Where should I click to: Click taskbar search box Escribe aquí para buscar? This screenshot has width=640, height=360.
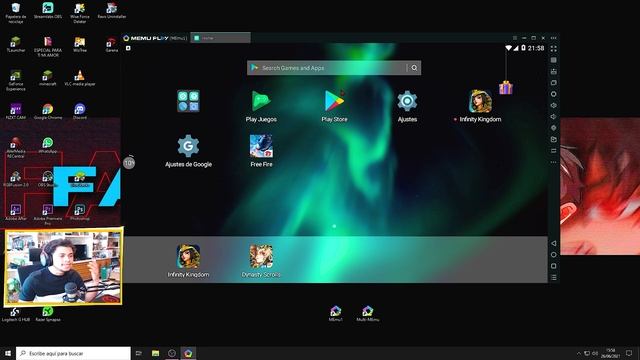[x=73, y=353]
